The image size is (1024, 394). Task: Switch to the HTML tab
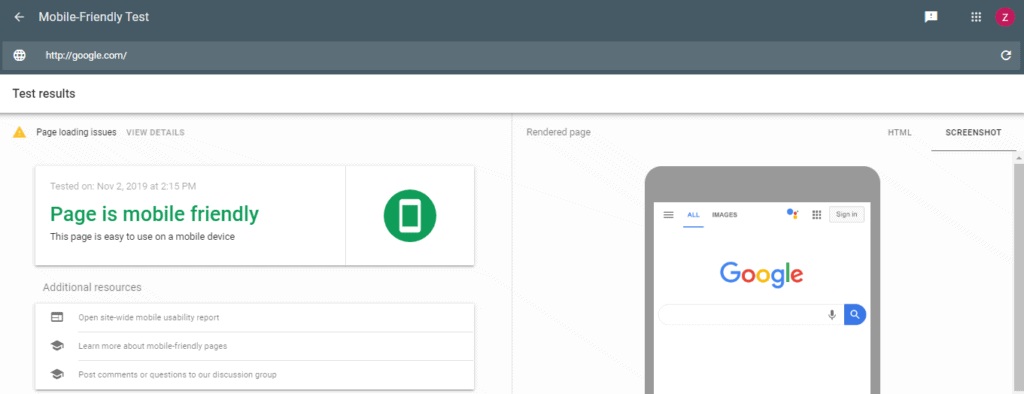[x=899, y=133]
